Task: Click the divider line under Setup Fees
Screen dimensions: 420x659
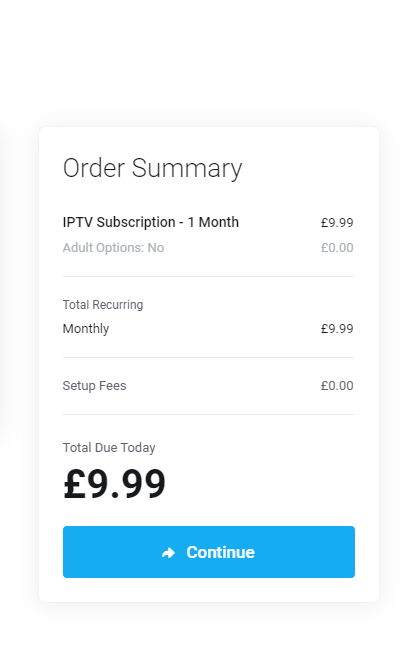Action: point(209,414)
